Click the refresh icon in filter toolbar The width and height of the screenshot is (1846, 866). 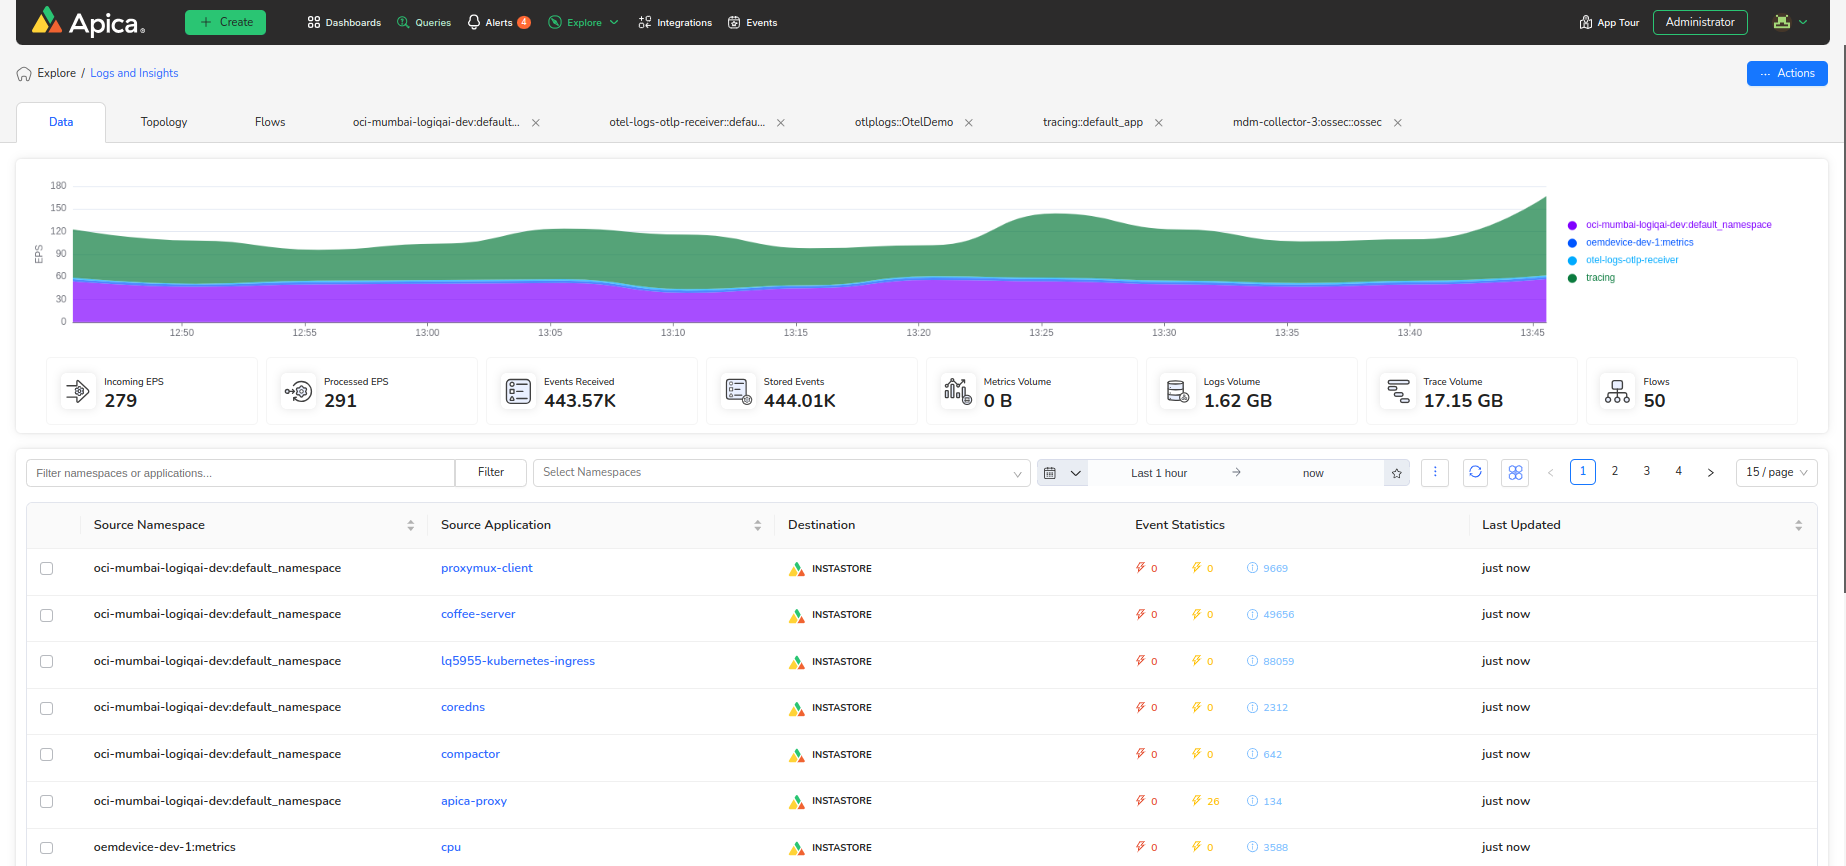(x=1475, y=473)
